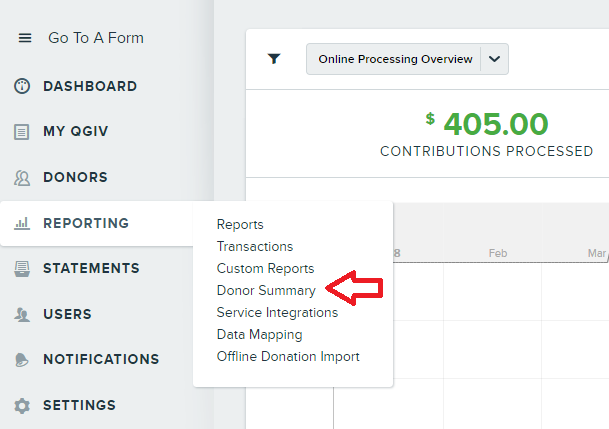Screen dimensions: 609x429
Task: Open the USERS section
Action: pyautogui.click(x=67, y=314)
